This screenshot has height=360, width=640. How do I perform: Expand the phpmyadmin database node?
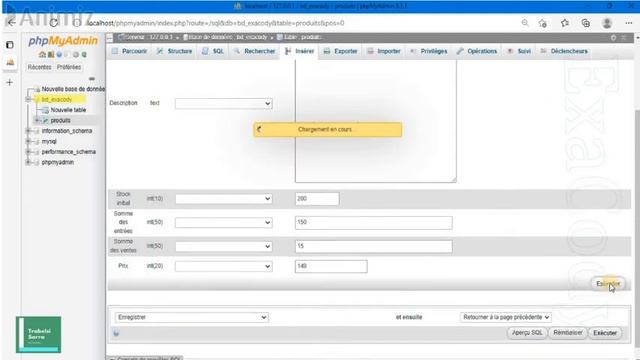[28, 162]
